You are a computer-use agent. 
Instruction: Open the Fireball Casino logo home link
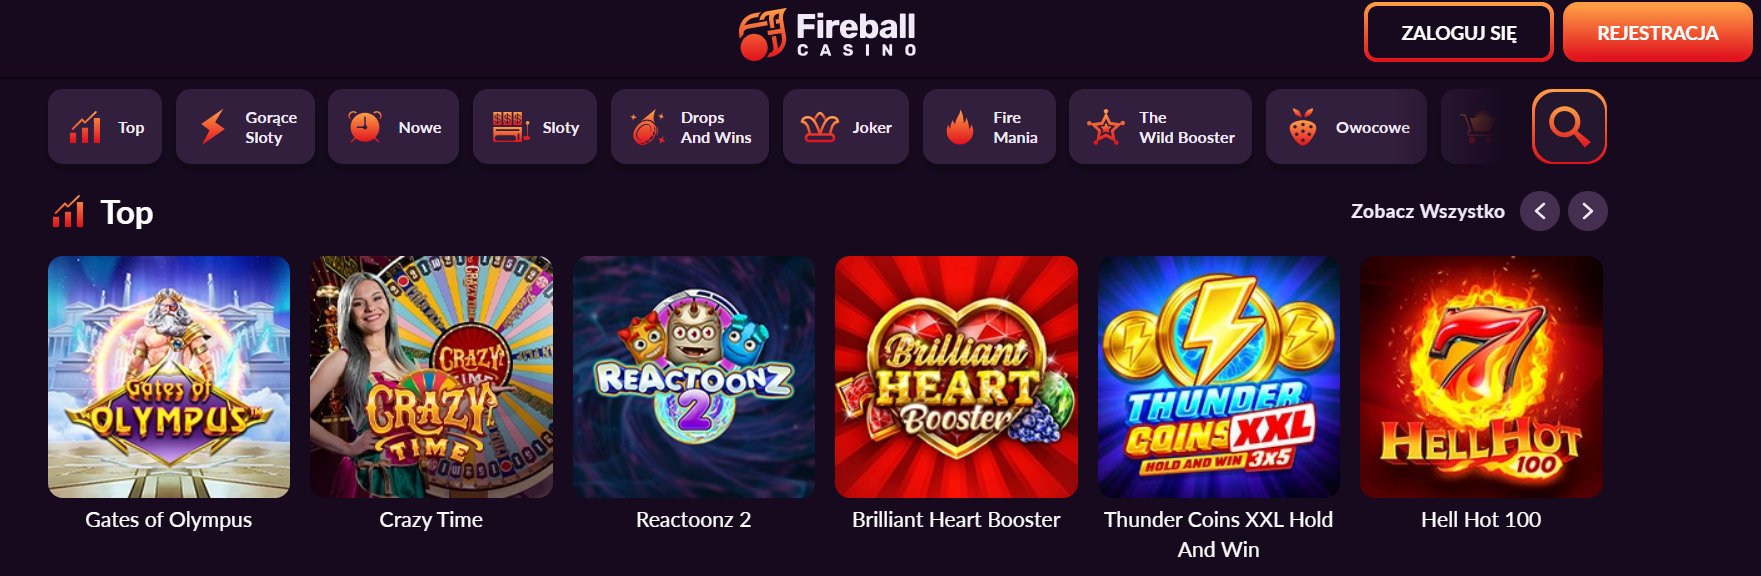[828, 34]
